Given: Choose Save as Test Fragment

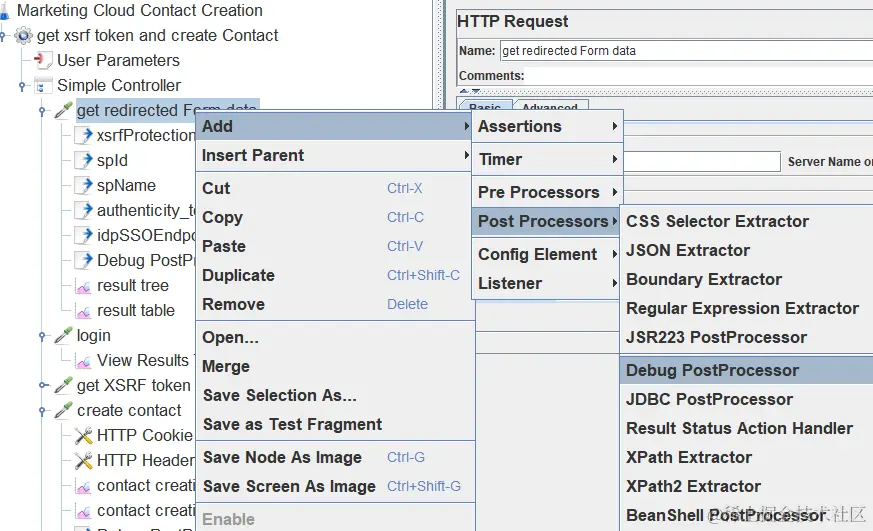Looking at the screenshot, I should tap(334, 424).
